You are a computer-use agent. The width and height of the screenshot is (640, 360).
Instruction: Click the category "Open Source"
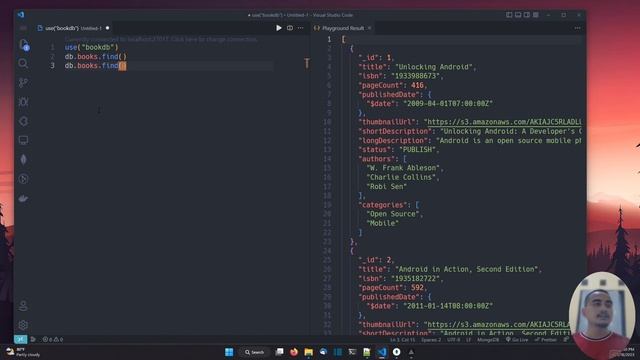point(393,214)
